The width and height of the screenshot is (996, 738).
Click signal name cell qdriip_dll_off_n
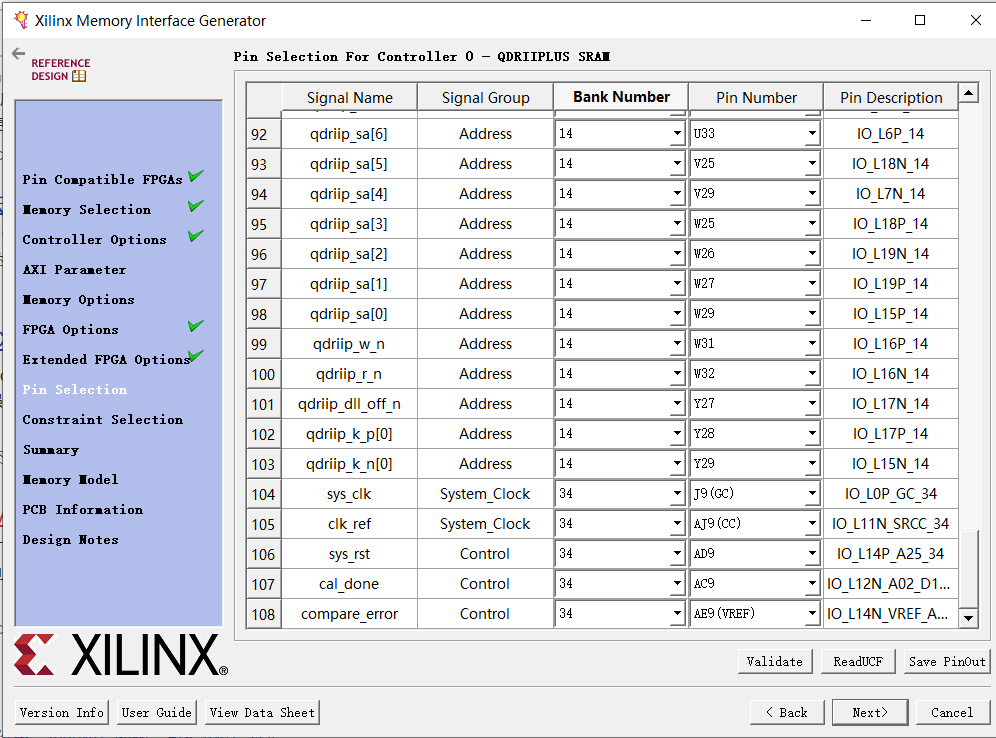click(349, 404)
